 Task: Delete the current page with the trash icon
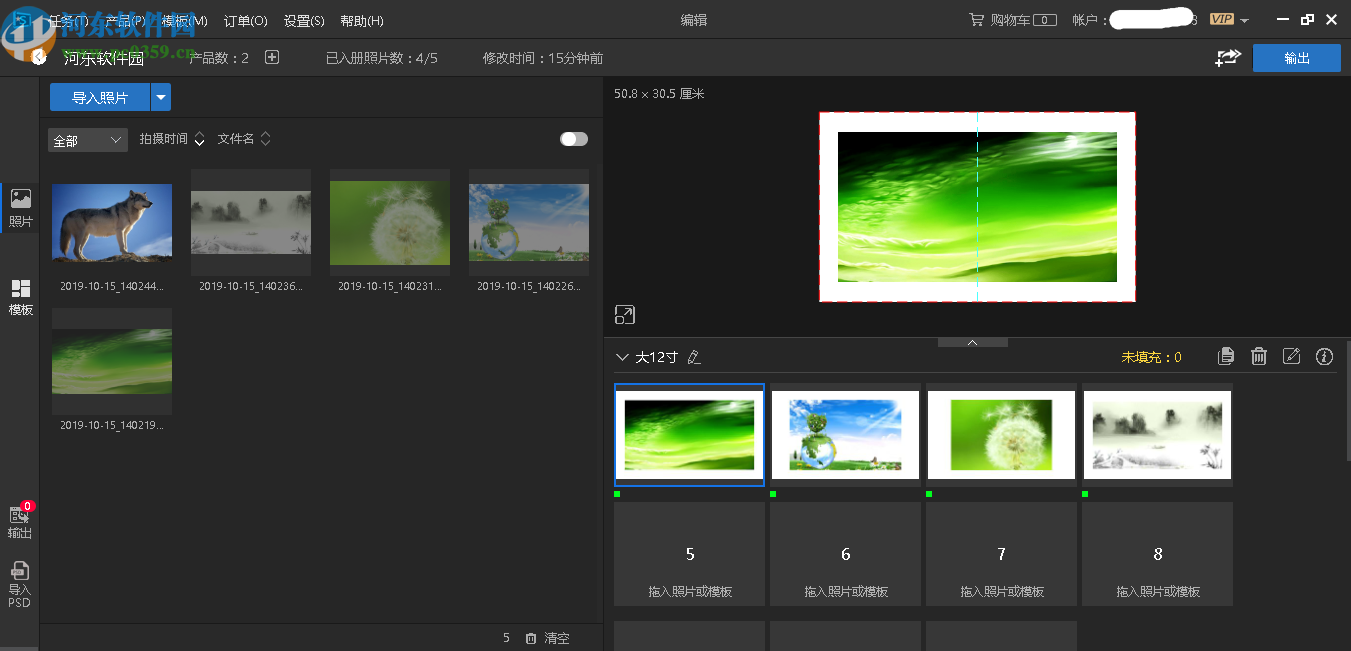pos(1258,356)
